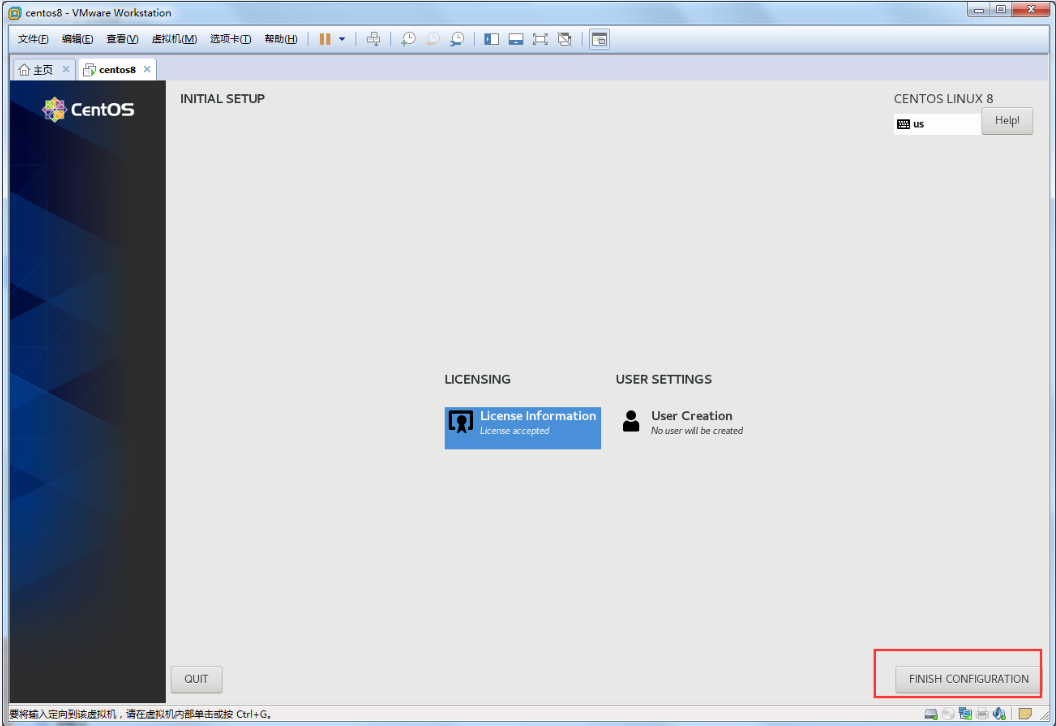Enter full screen mode
The height and width of the screenshot is (726, 1056).
[540, 39]
